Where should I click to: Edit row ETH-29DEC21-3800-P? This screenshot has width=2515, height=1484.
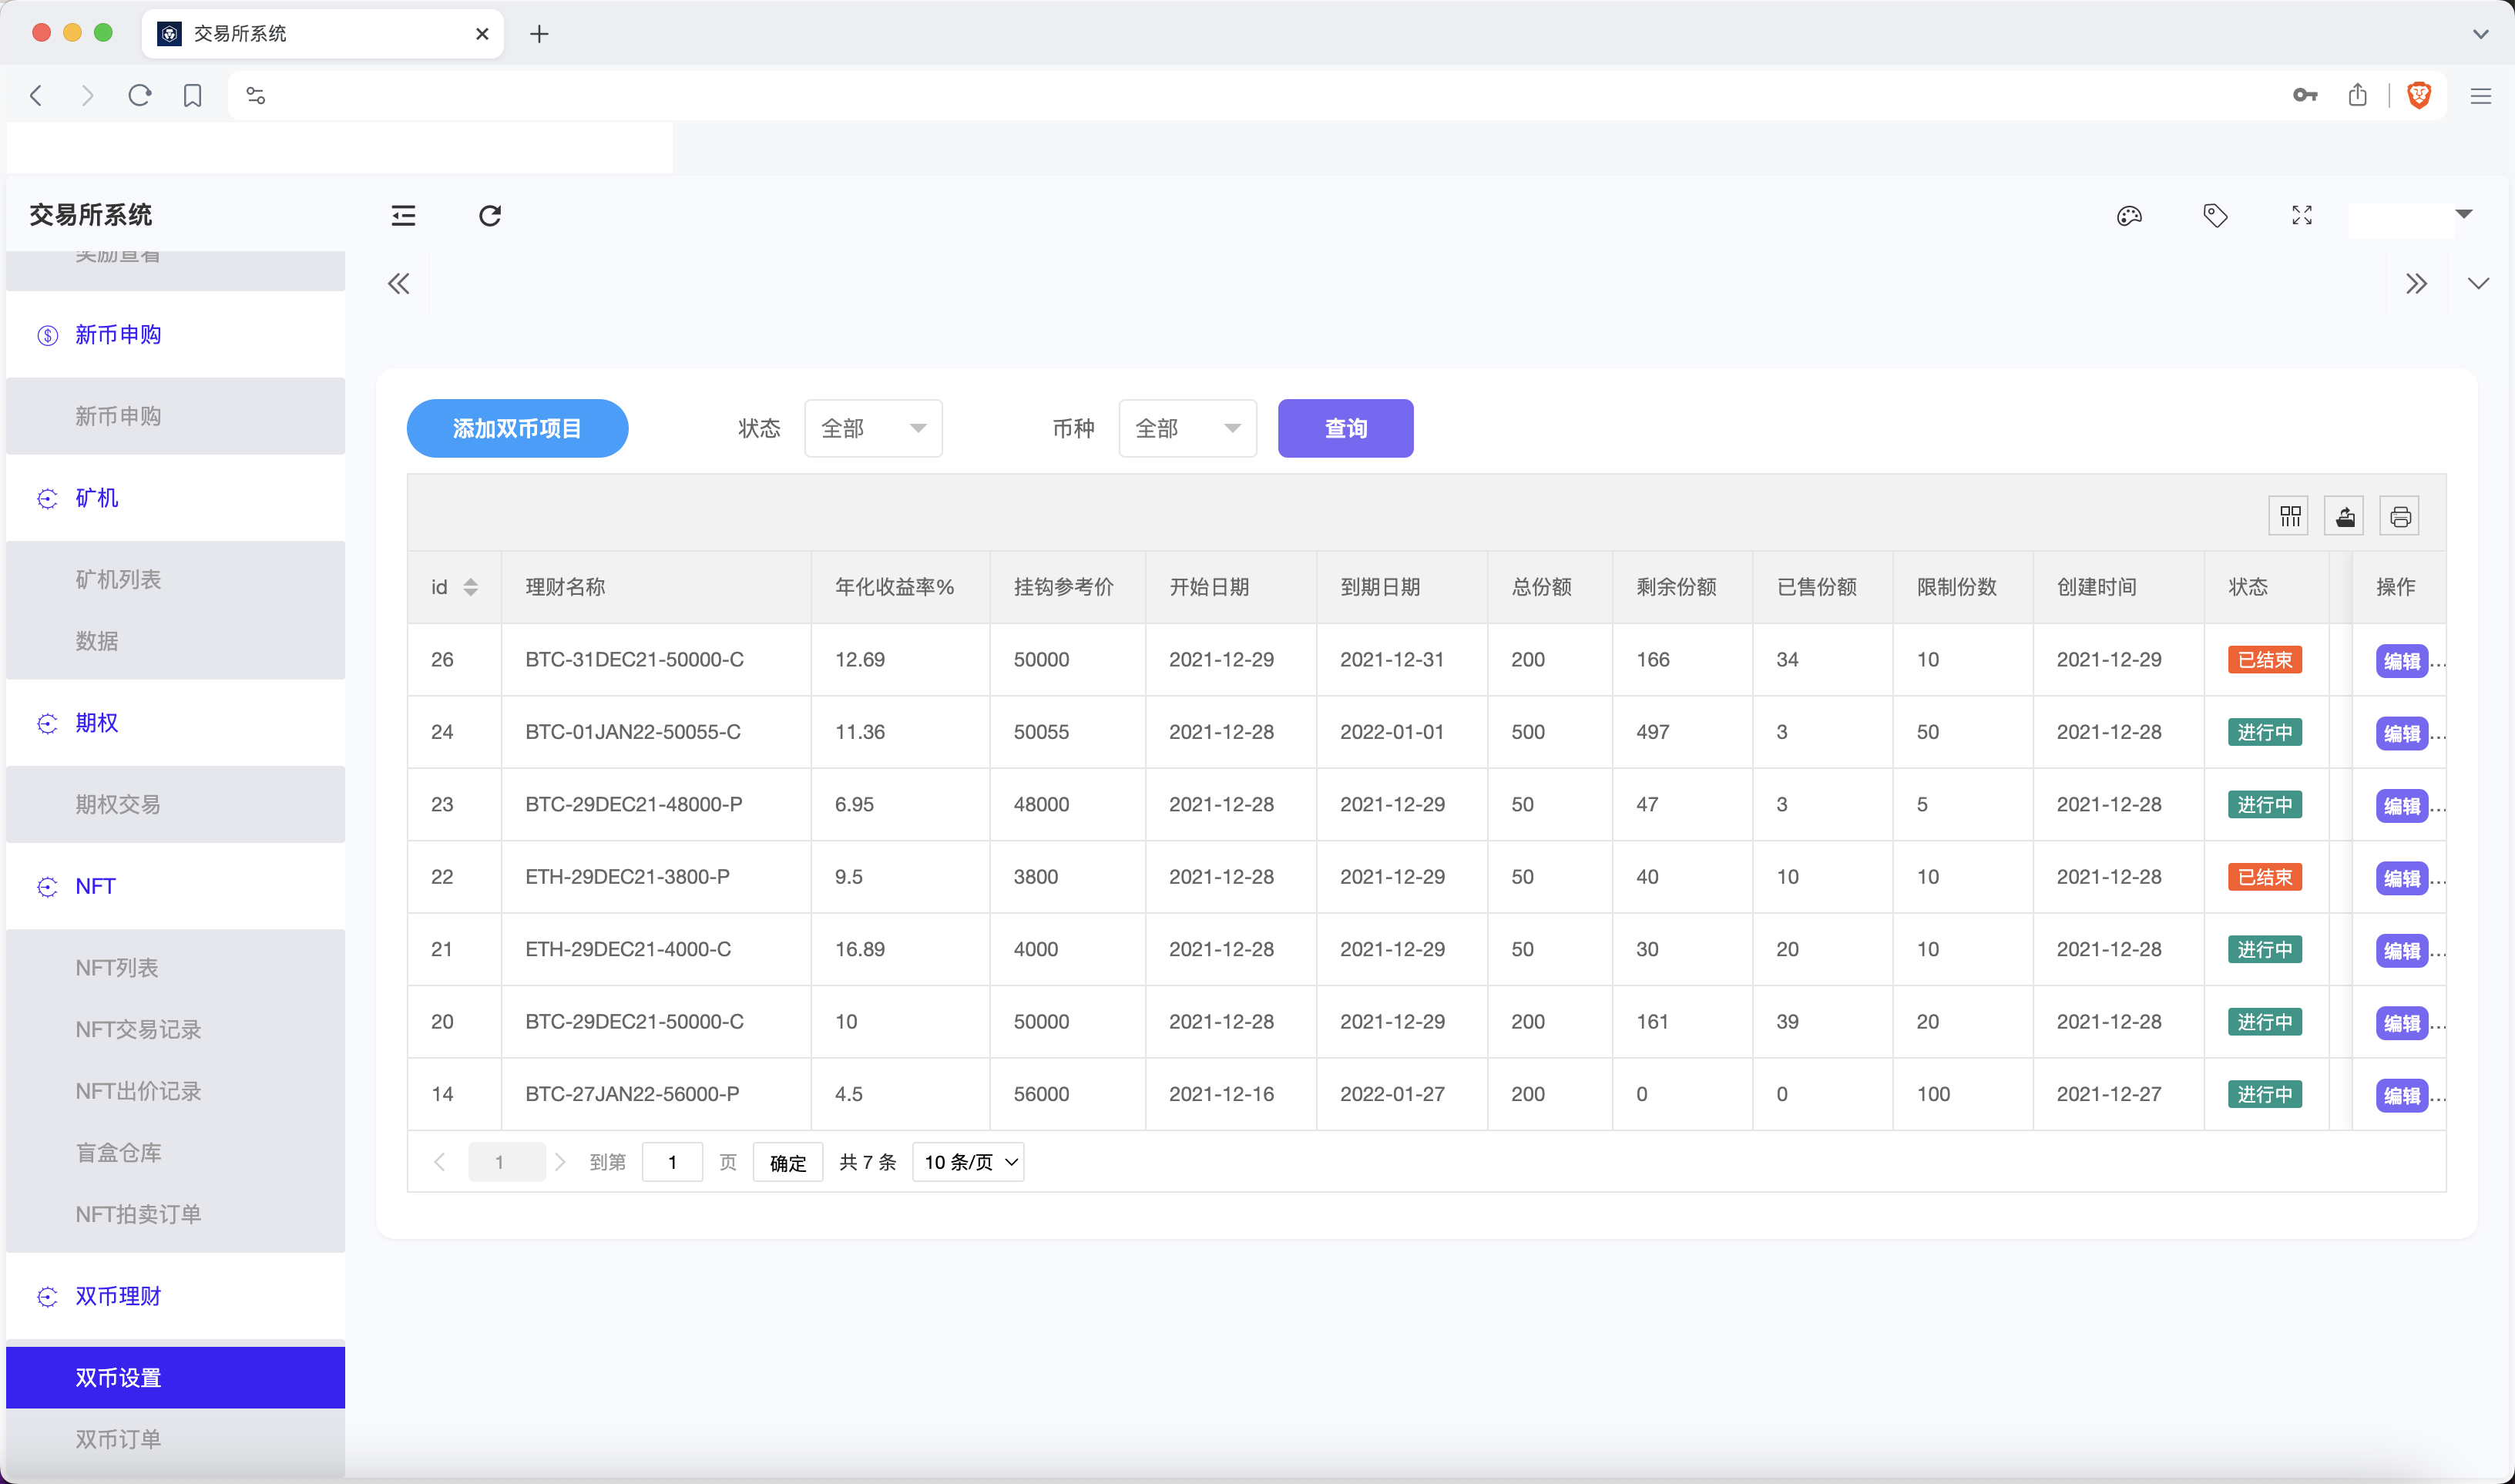2401,878
